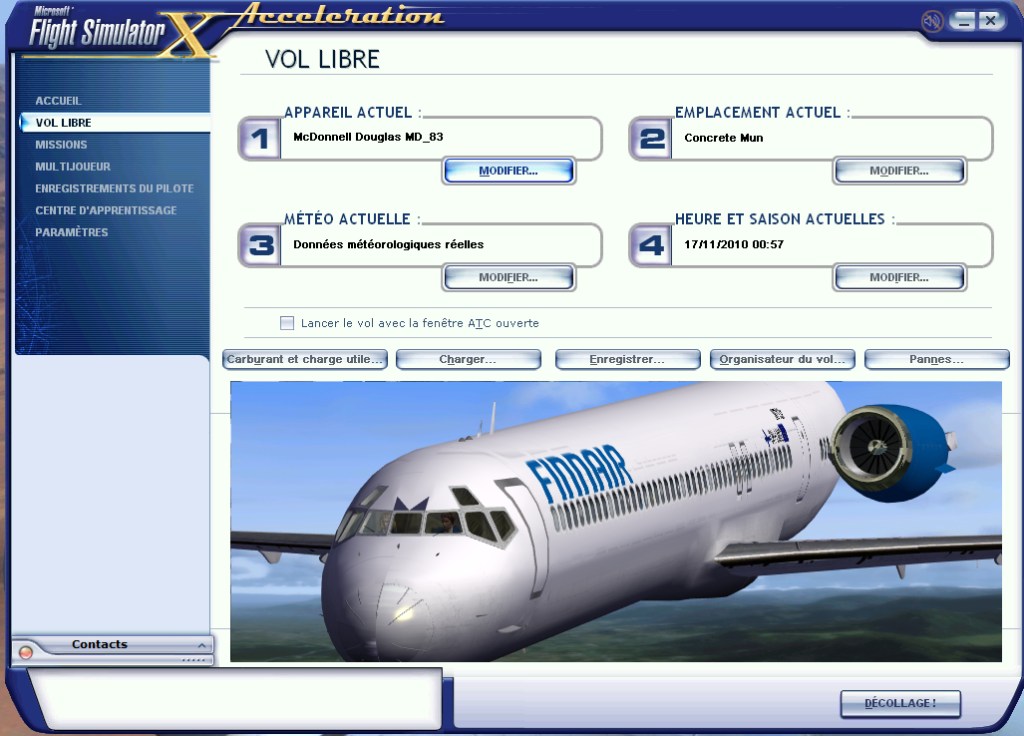Click Modifier under Heure et saison actuelles
This screenshot has width=1024, height=736.
tap(899, 278)
